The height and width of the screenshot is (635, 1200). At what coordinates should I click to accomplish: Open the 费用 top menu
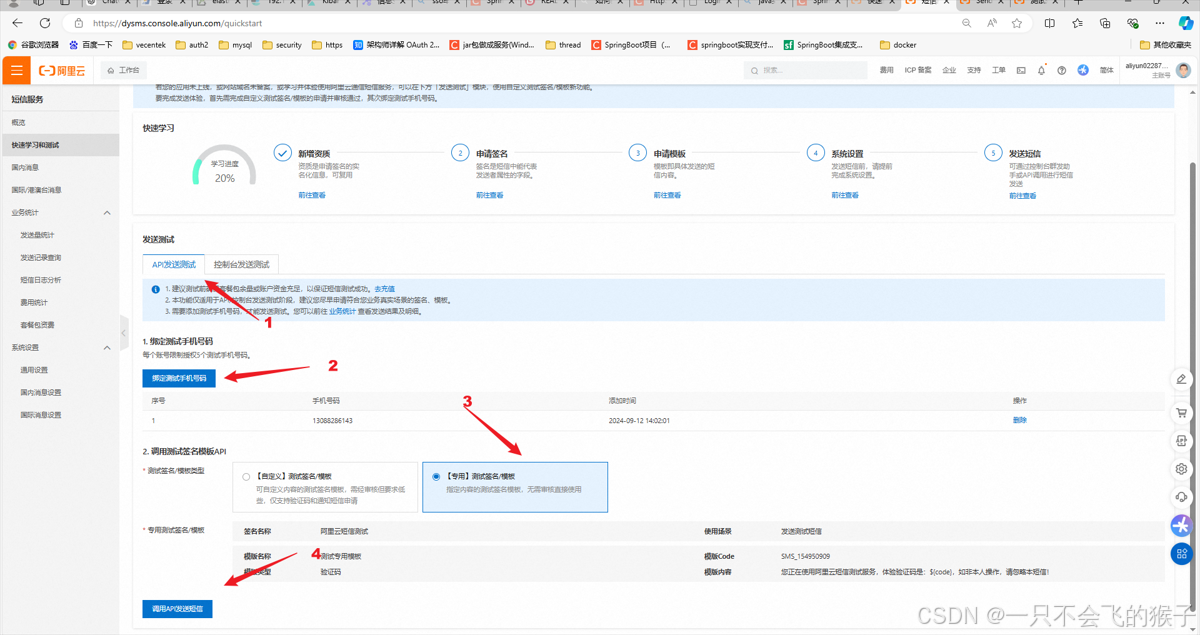tap(886, 70)
